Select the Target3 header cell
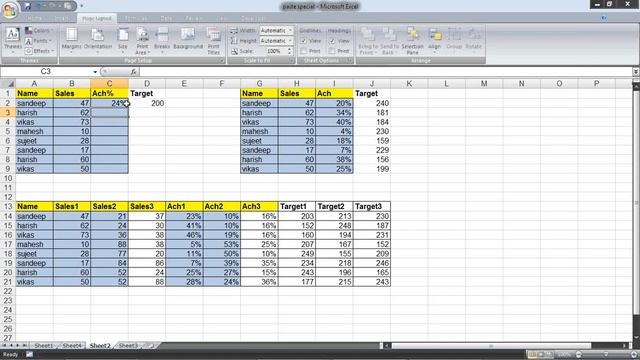640x360 pixels. click(x=372, y=207)
